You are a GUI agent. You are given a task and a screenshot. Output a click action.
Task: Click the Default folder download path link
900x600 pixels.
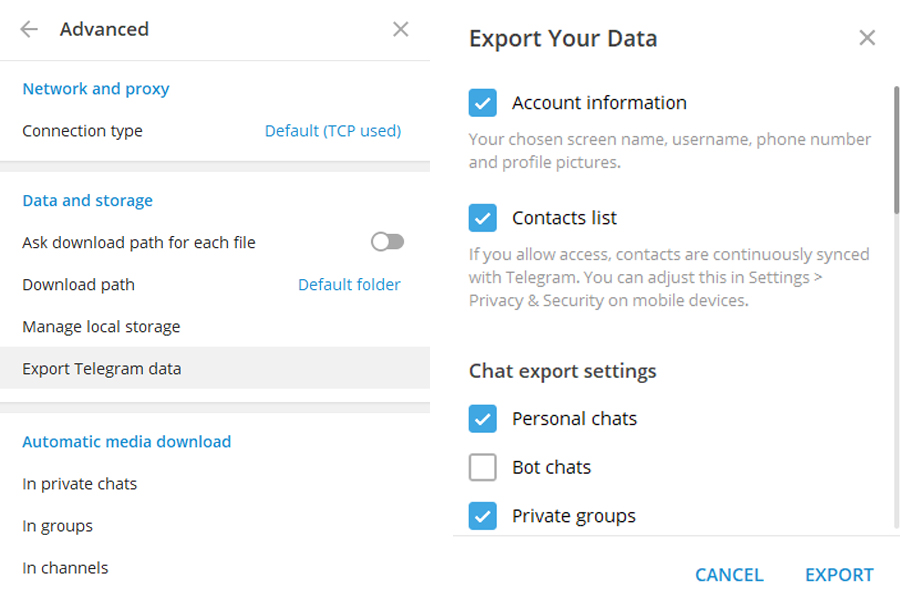click(349, 285)
